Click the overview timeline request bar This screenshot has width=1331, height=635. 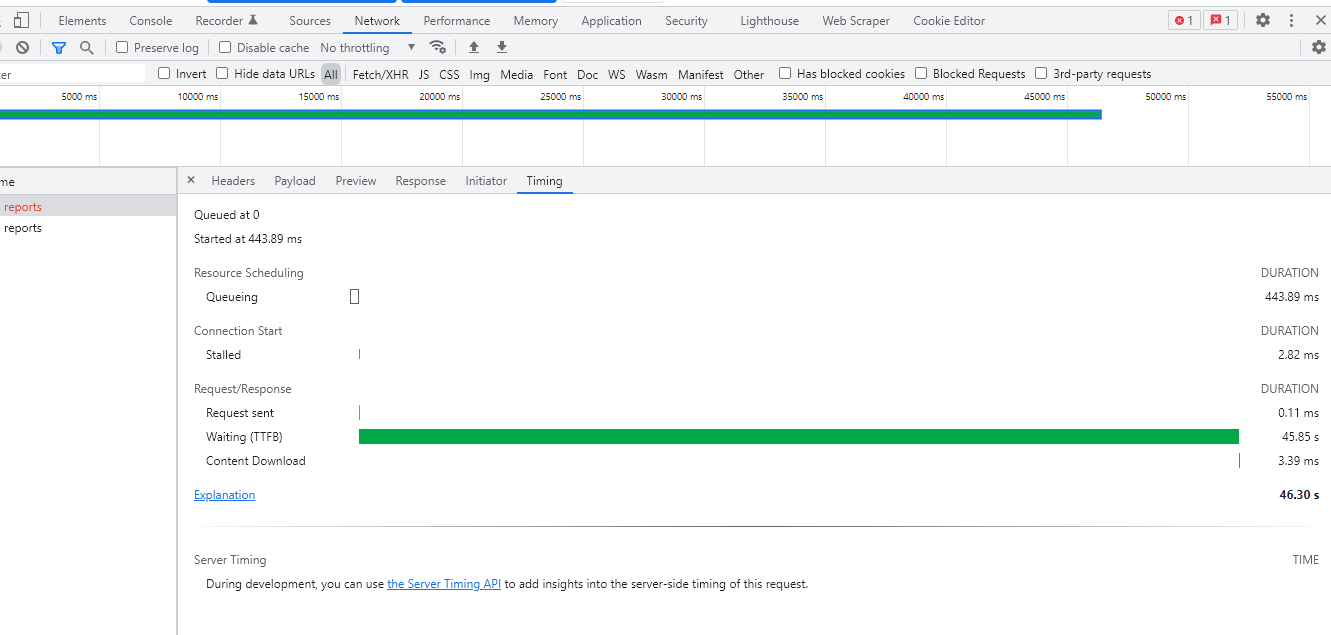550,114
